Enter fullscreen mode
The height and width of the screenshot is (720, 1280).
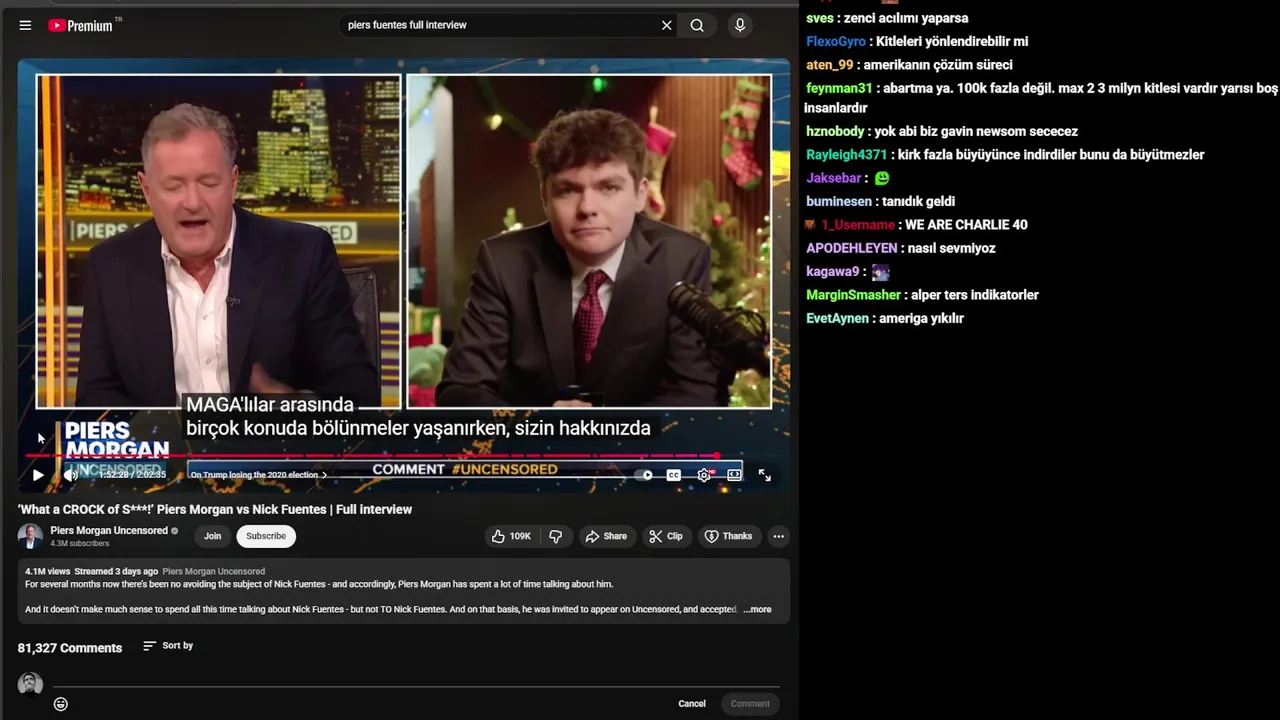point(764,475)
